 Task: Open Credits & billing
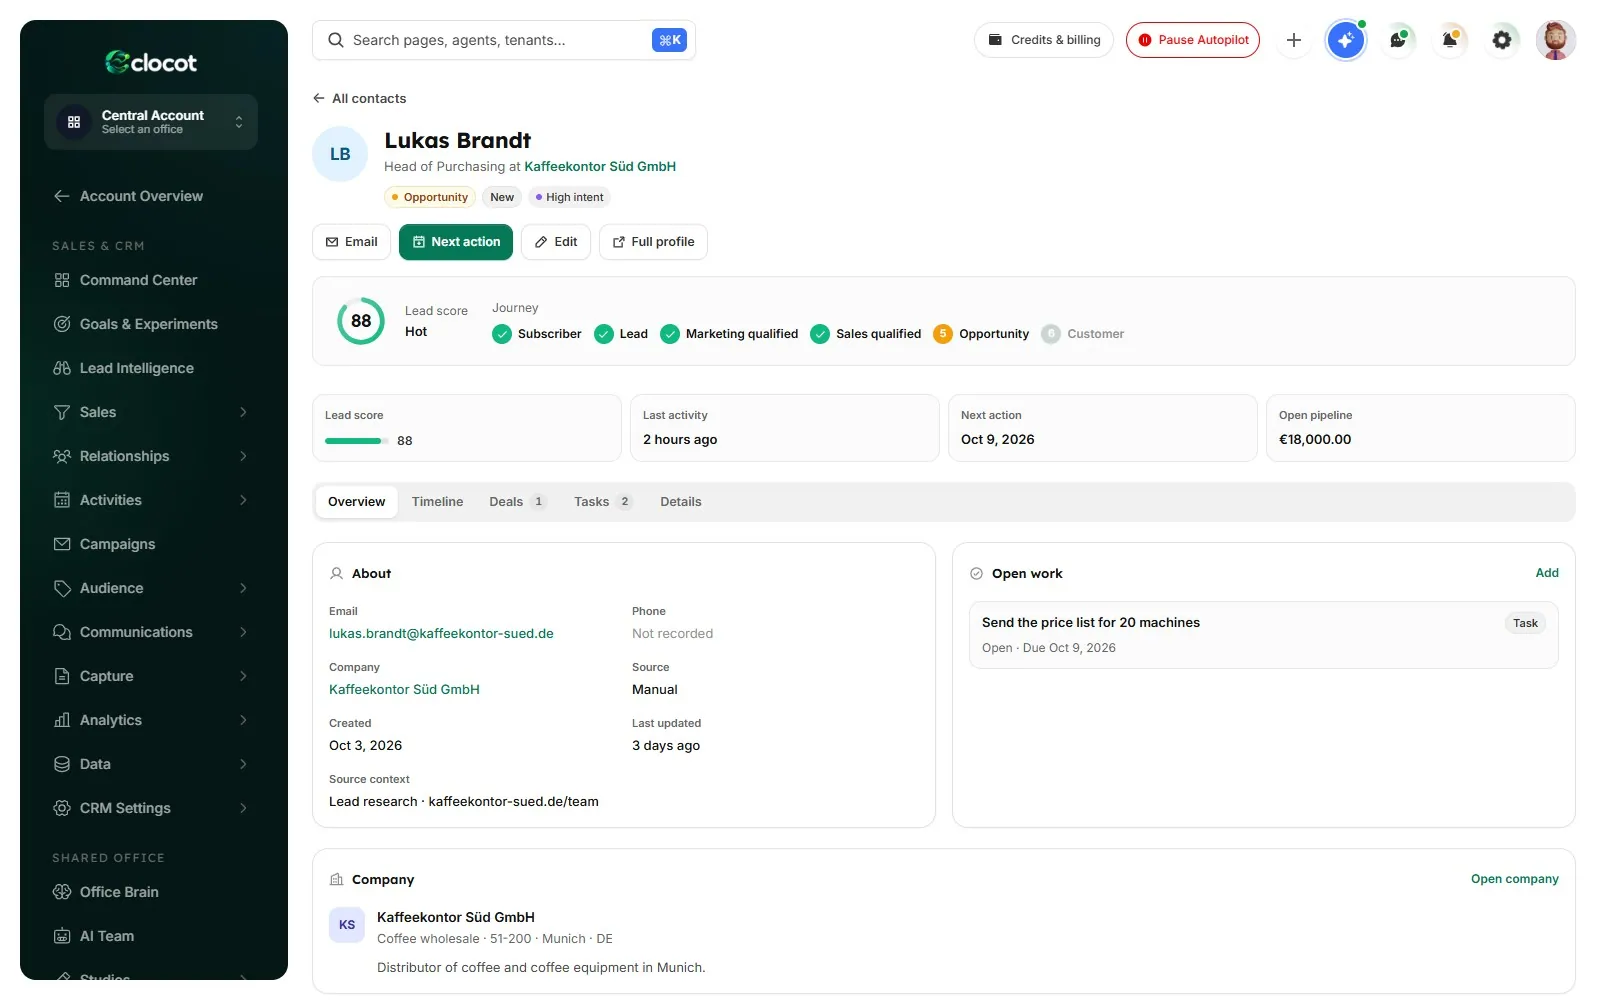[x=1044, y=40]
